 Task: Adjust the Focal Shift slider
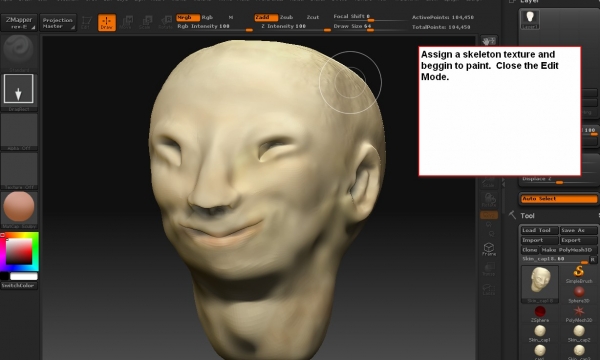(370, 17)
